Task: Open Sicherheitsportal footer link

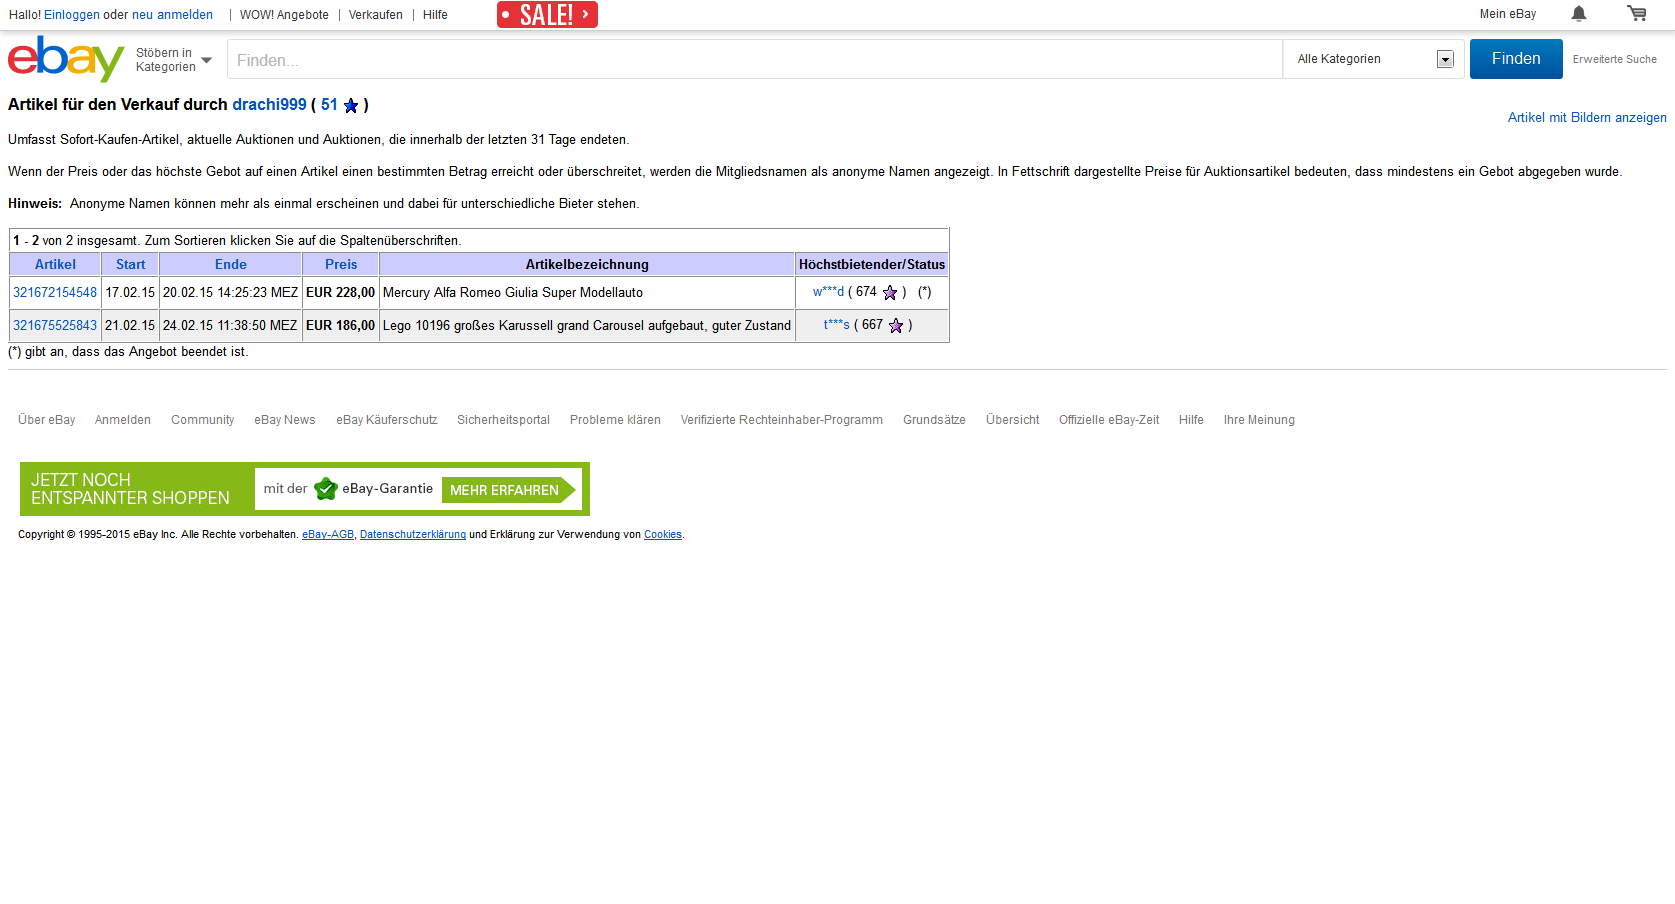Action: [x=504, y=420]
